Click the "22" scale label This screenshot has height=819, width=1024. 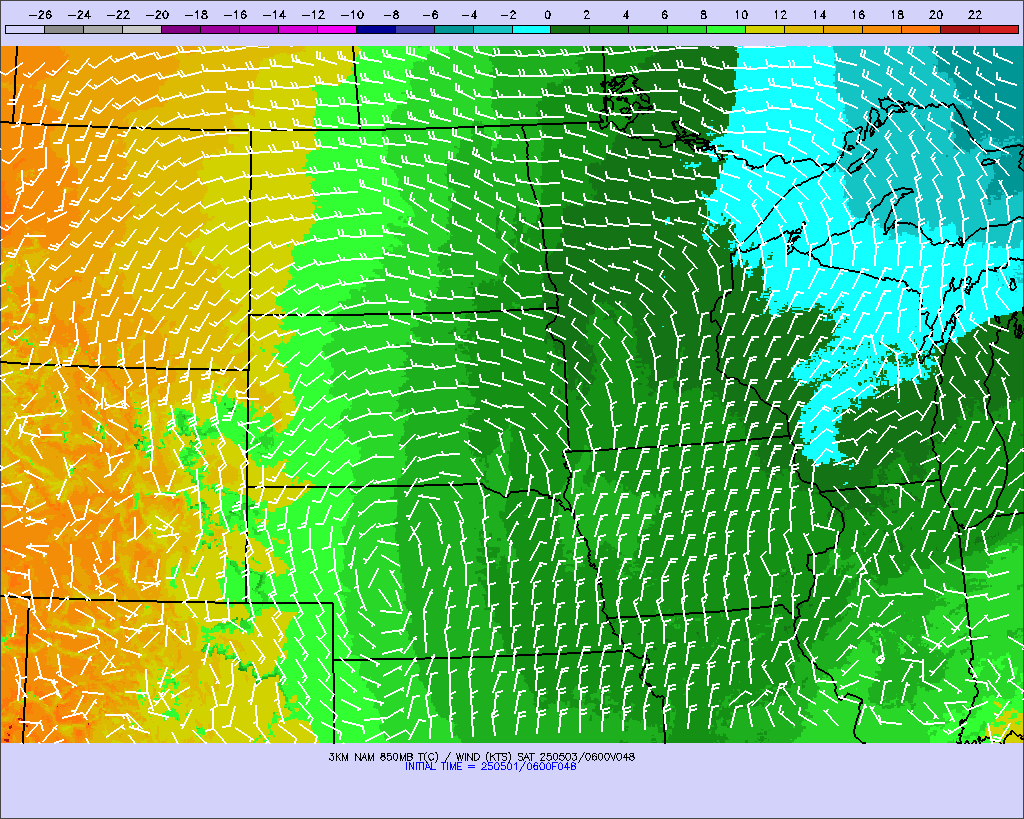point(974,14)
